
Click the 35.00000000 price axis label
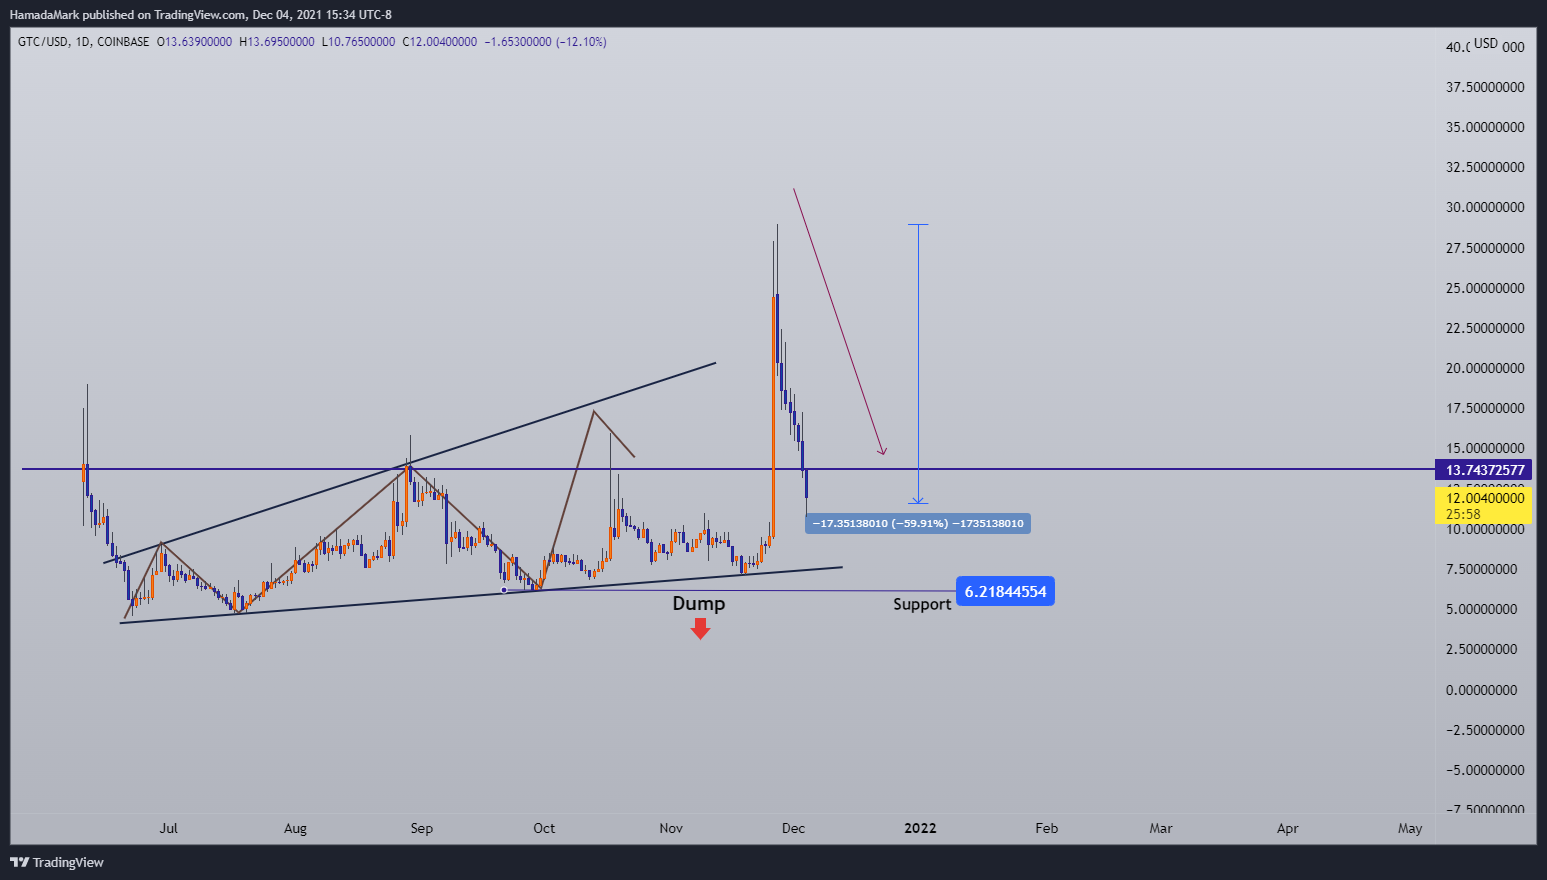(1485, 127)
